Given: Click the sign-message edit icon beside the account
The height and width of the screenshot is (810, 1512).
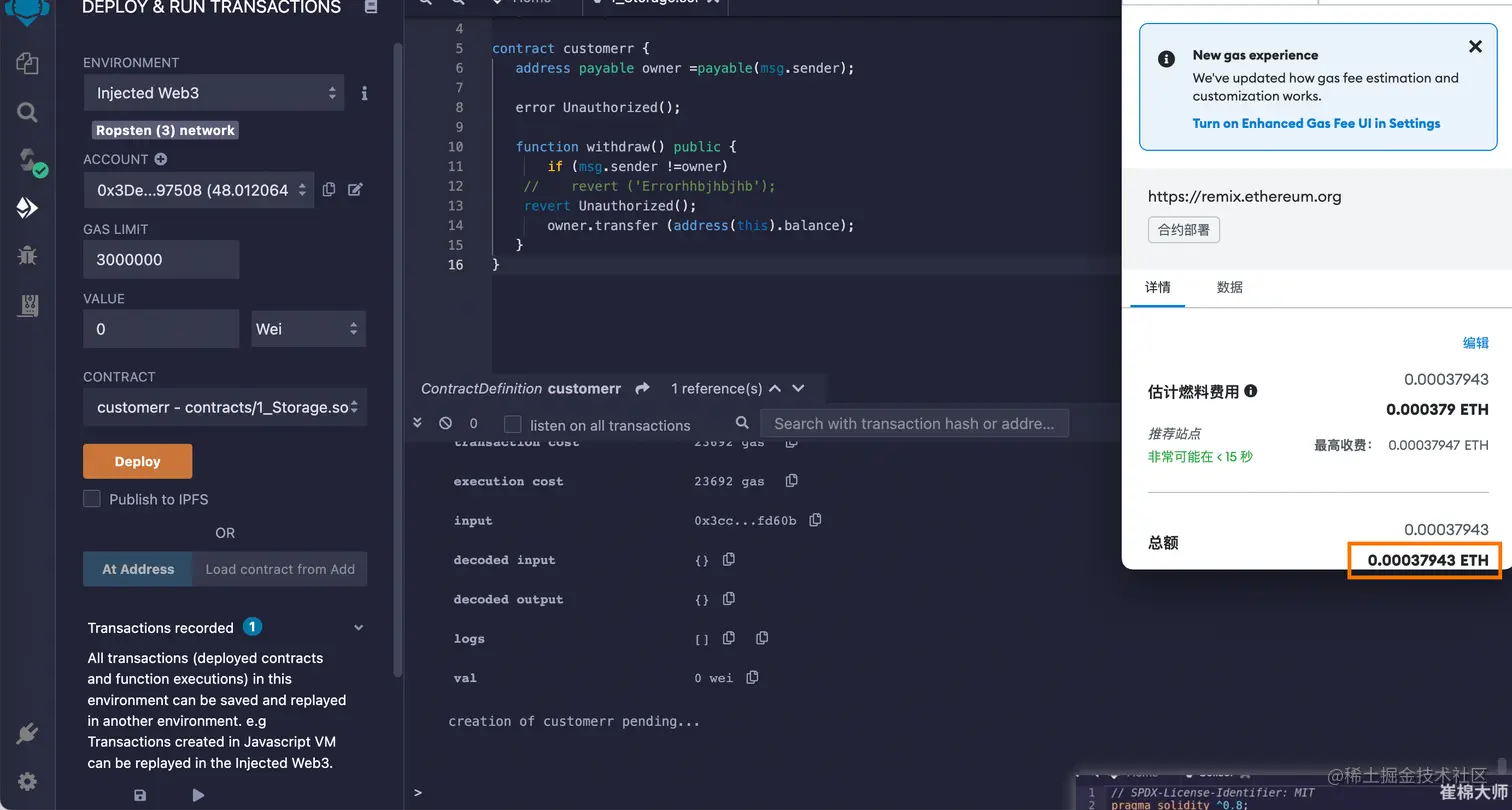Looking at the screenshot, I should (355, 189).
